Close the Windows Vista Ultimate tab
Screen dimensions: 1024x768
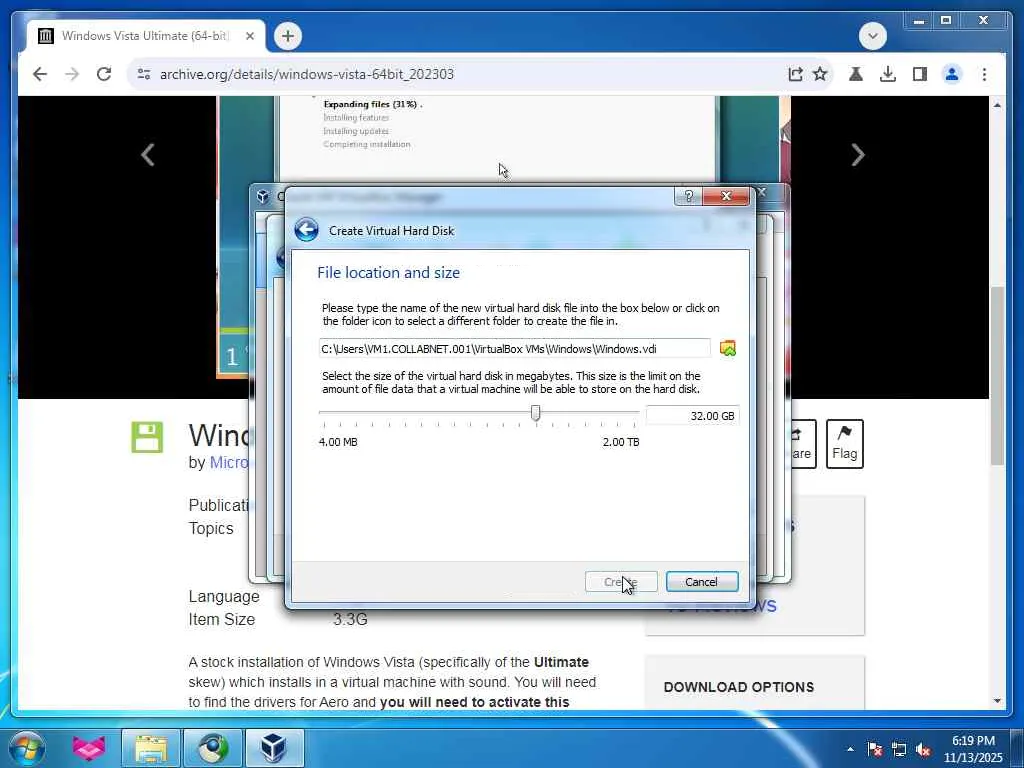click(249, 36)
